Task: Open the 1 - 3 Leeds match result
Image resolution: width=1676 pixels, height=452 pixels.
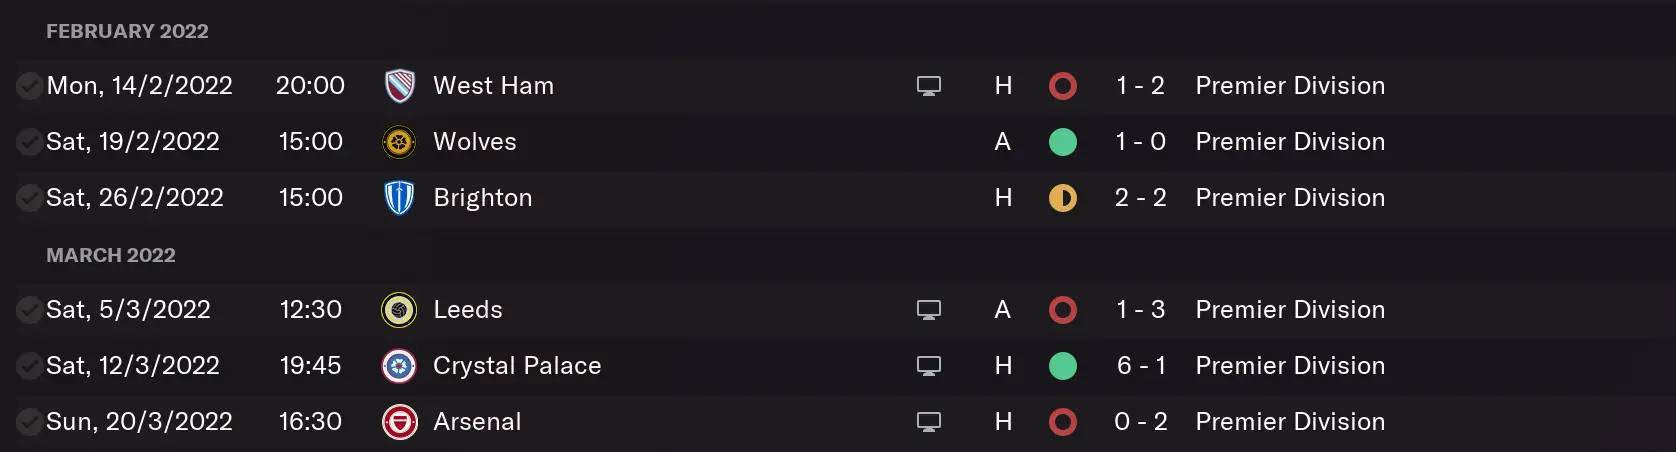Action: click(x=1141, y=310)
